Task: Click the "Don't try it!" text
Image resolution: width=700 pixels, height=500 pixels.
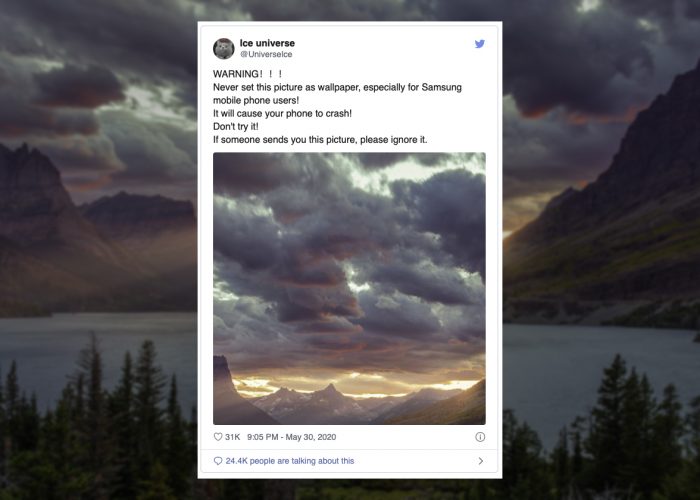Action: pyautogui.click(x=236, y=126)
